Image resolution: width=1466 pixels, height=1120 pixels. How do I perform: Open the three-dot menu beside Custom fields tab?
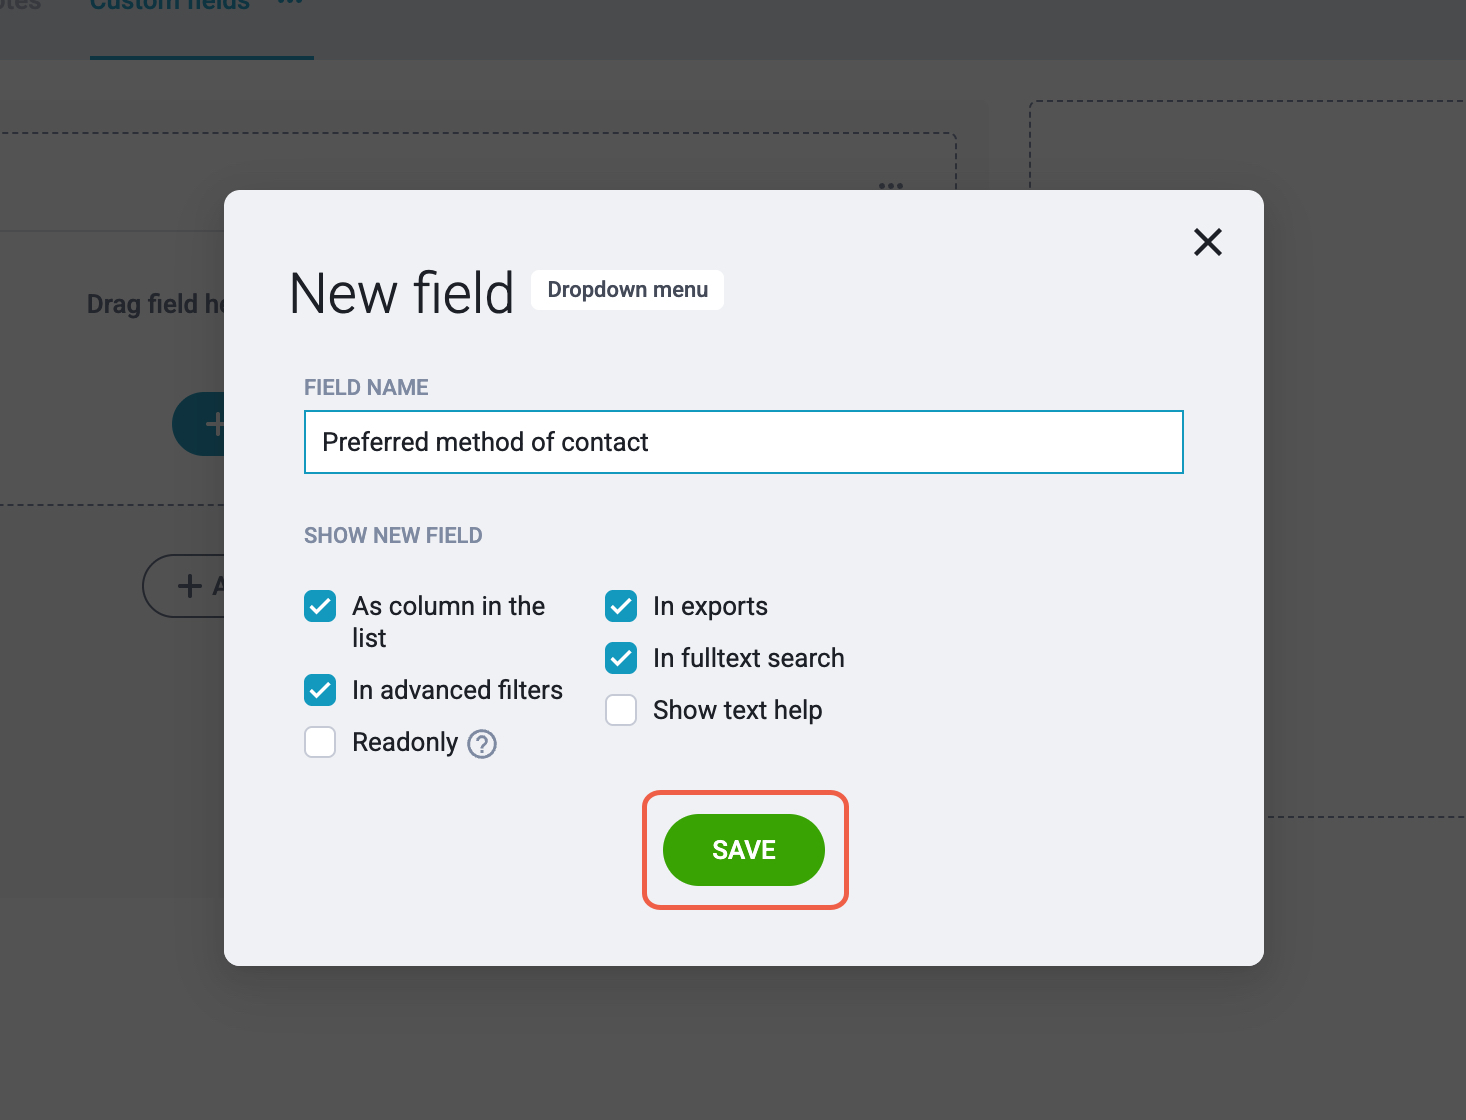tap(290, 3)
